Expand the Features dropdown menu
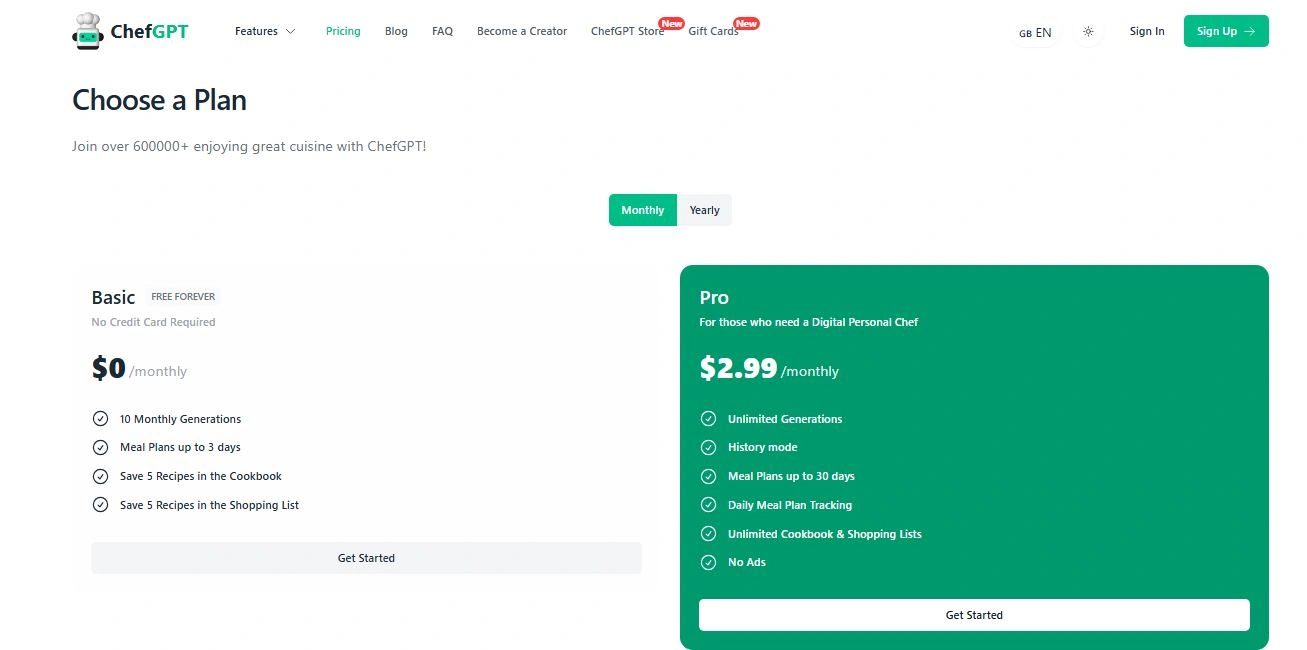Viewport: 1307px width, 650px height. point(265,31)
